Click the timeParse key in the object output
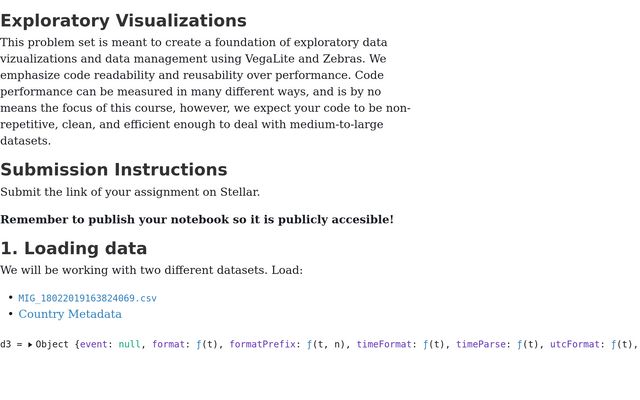The height and width of the screenshot is (400, 640). point(481,344)
